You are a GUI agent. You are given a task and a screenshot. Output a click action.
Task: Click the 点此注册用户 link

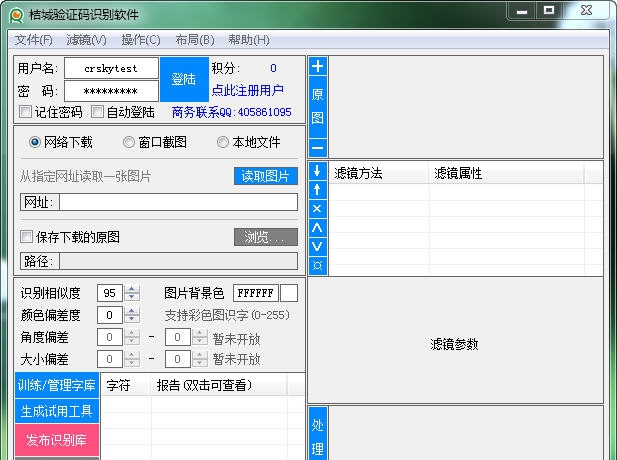click(x=247, y=90)
